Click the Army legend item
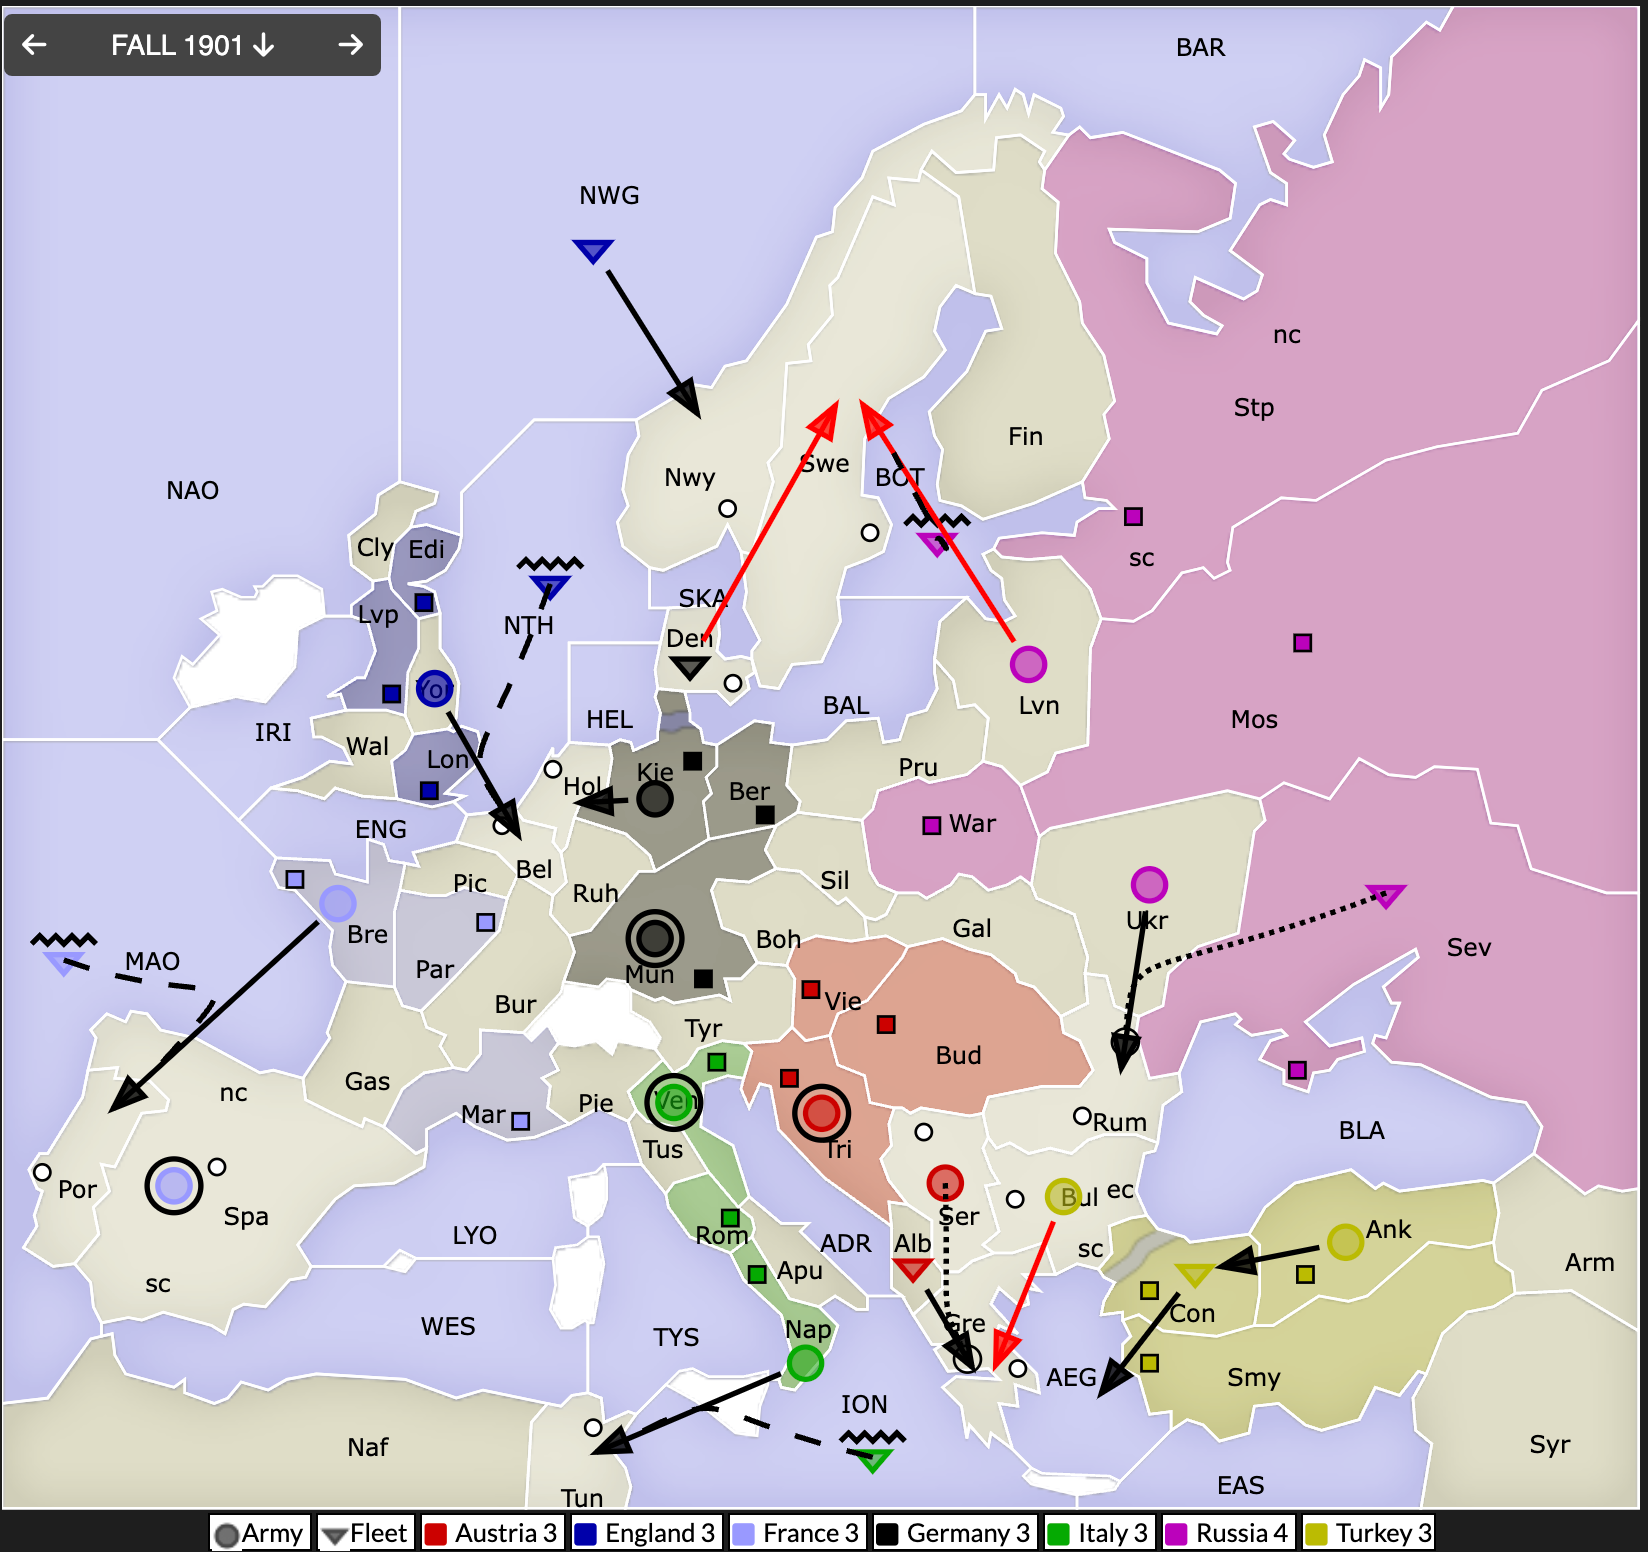The width and height of the screenshot is (1648, 1552). tap(259, 1533)
